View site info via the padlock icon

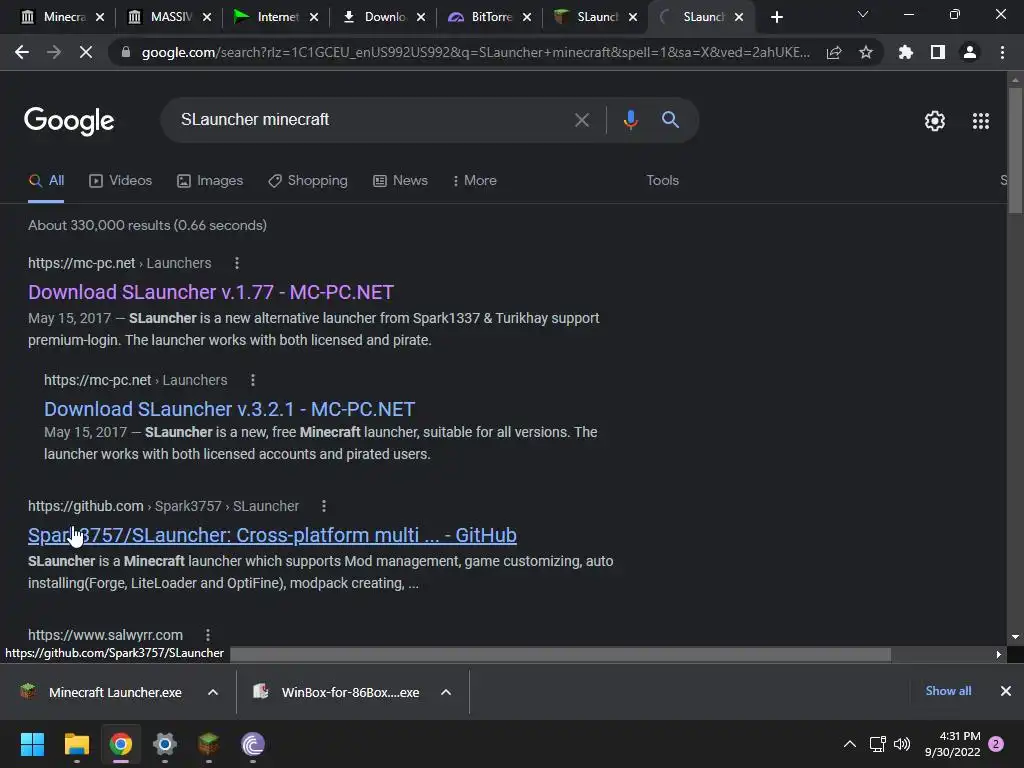(x=126, y=52)
